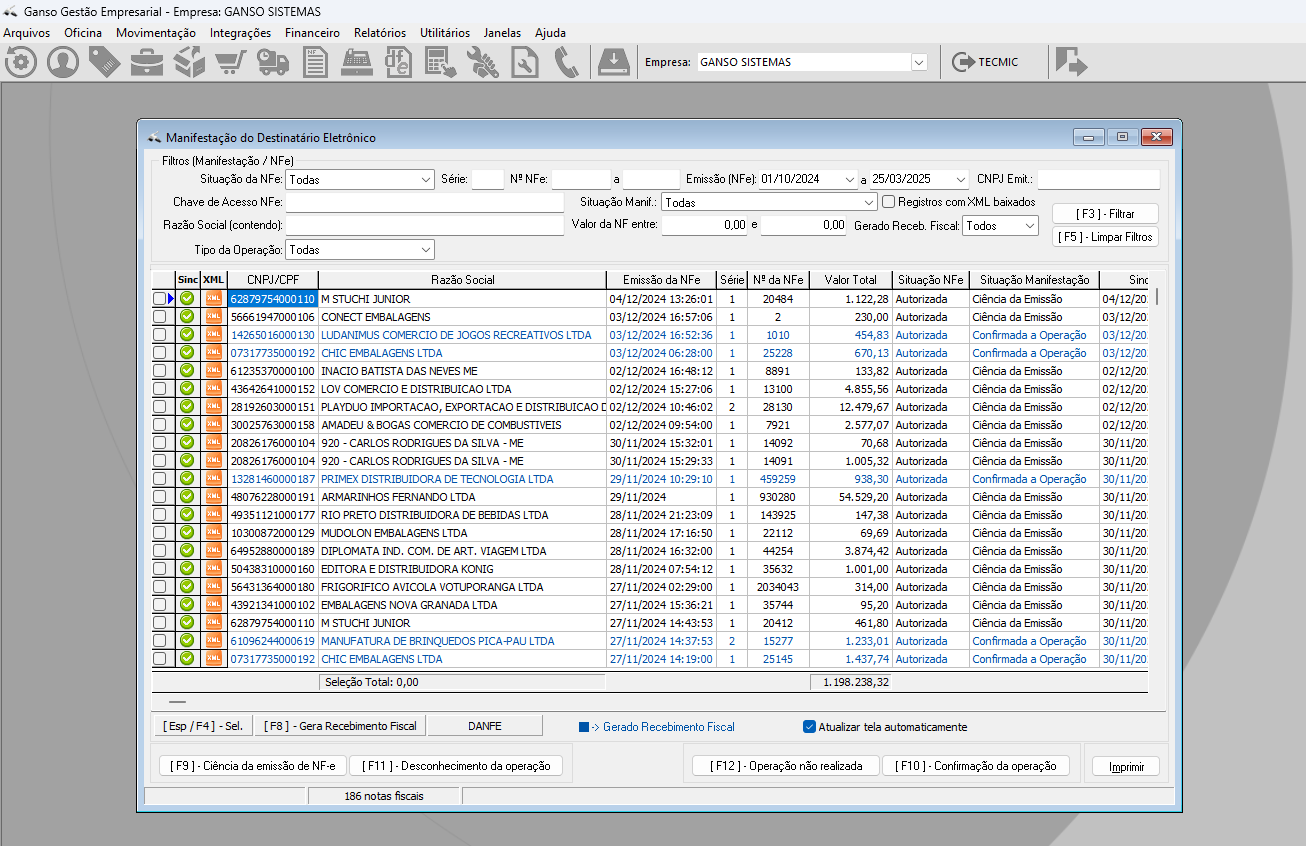Click the price tag barcode toolbar icon

pos(105,62)
